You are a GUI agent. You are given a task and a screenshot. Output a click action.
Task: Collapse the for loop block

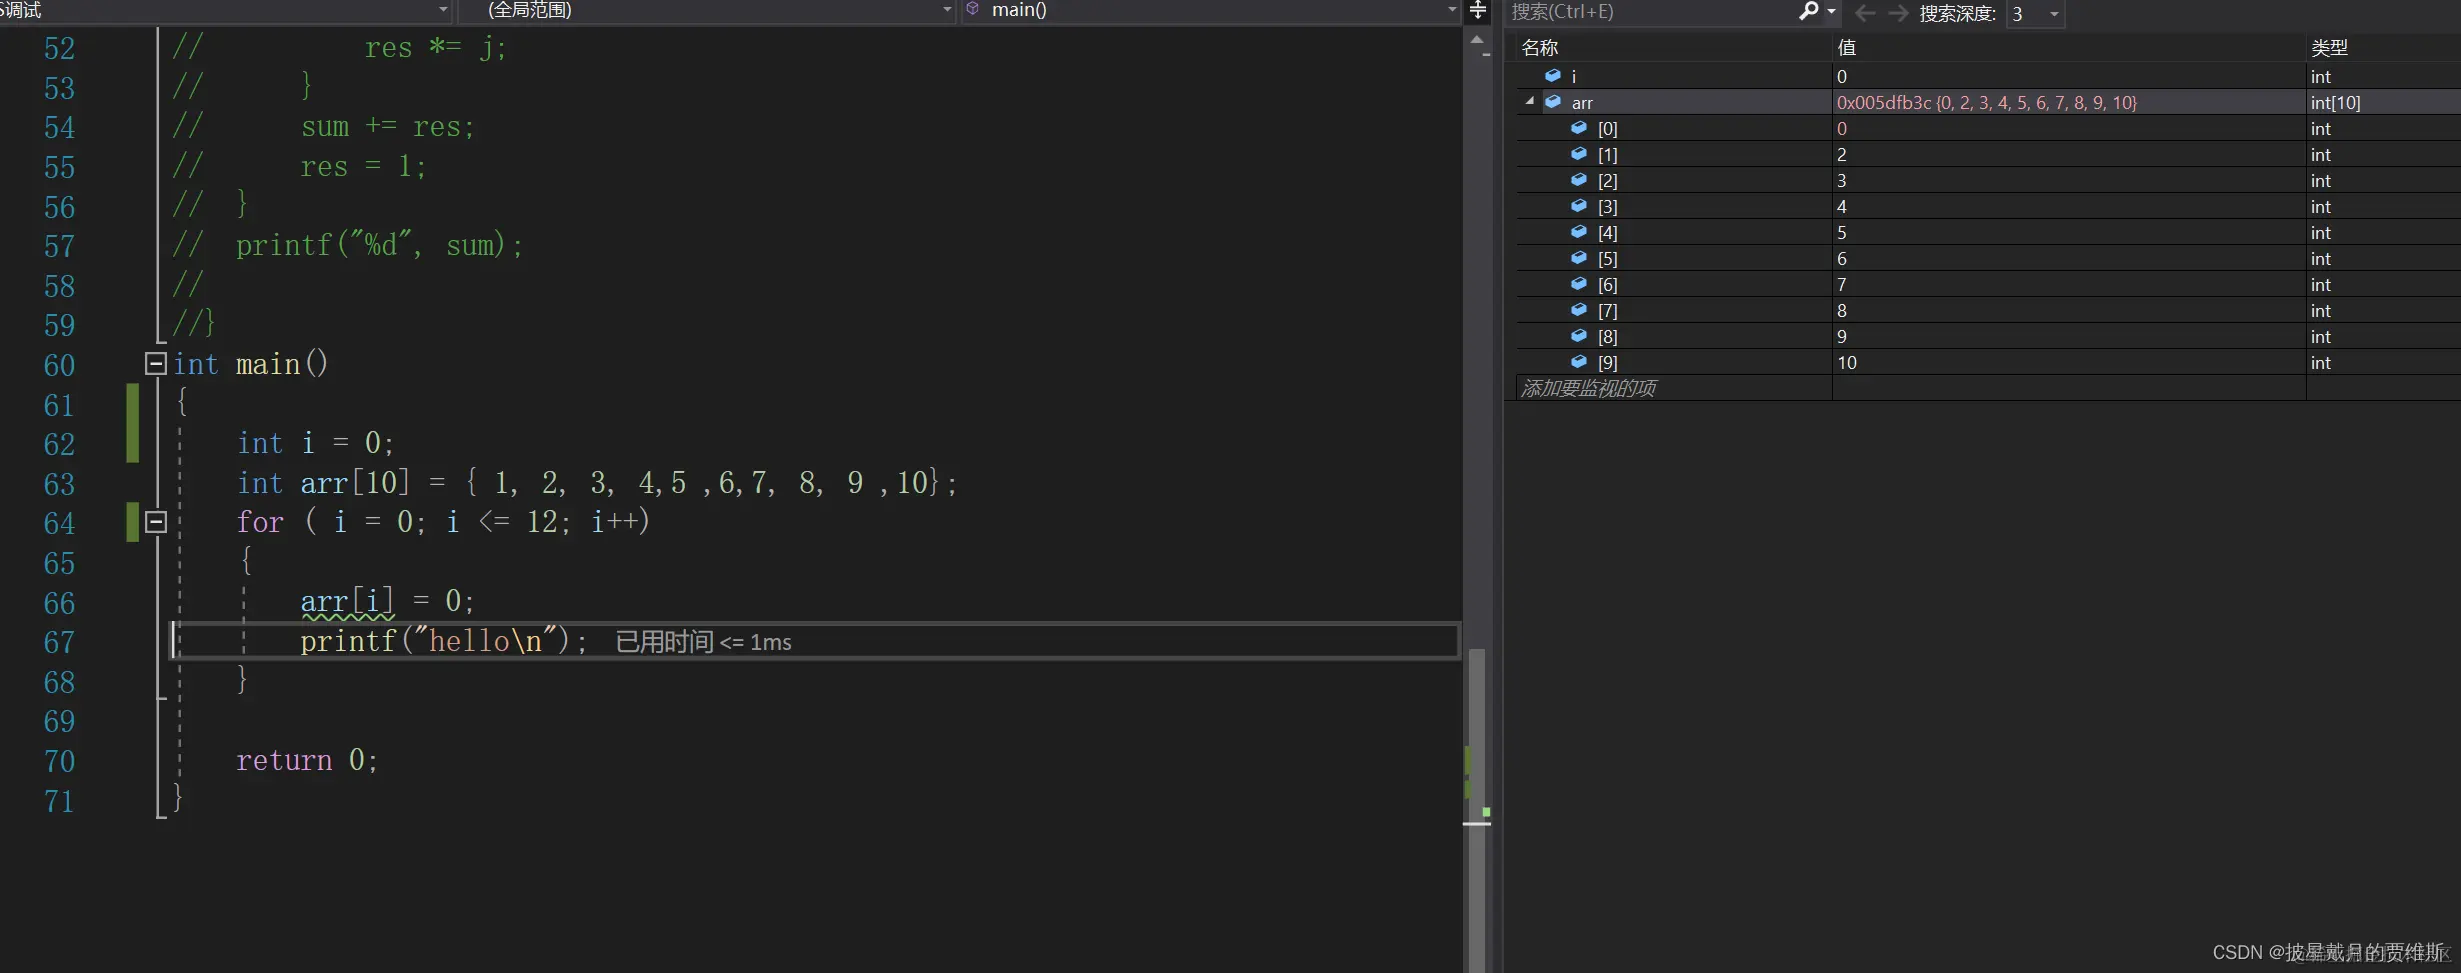155,521
